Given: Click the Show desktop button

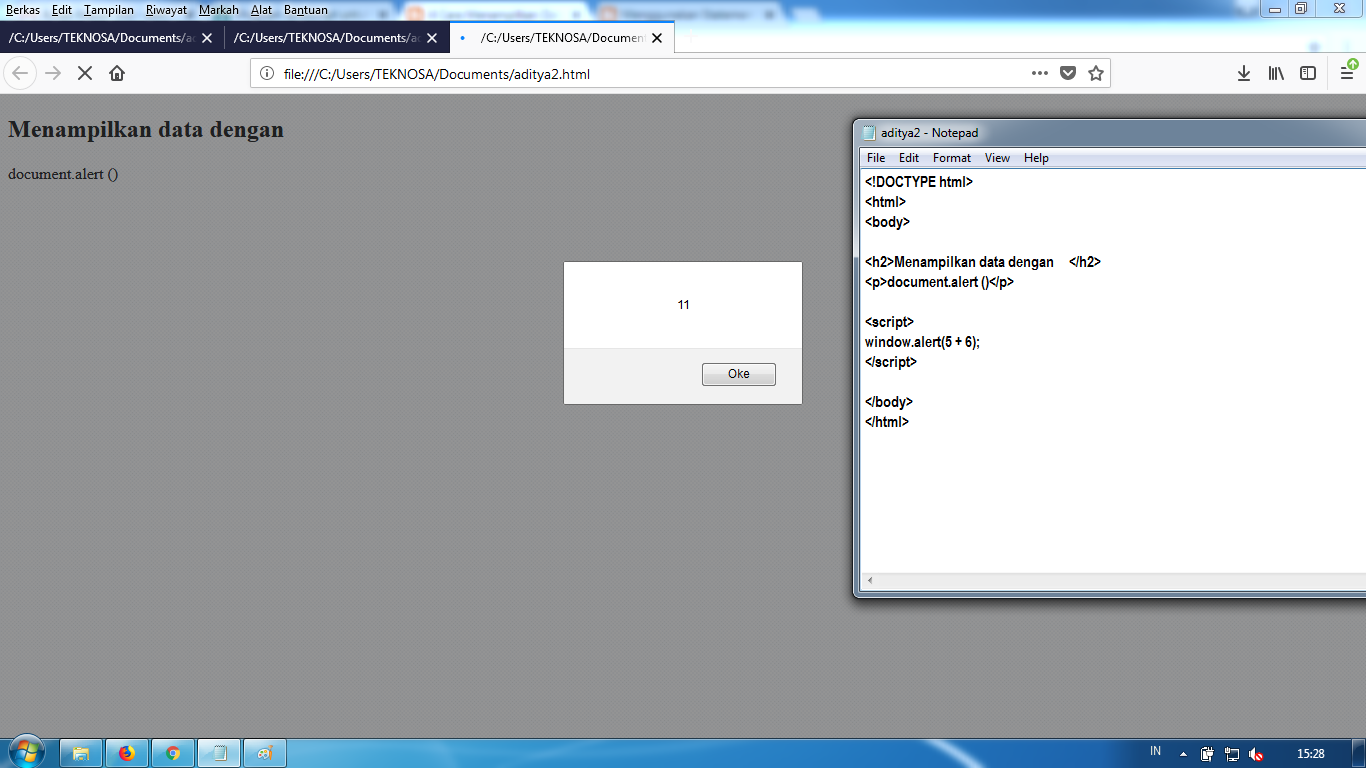Looking at the screenshot, I should click(x=1359, y=753).
